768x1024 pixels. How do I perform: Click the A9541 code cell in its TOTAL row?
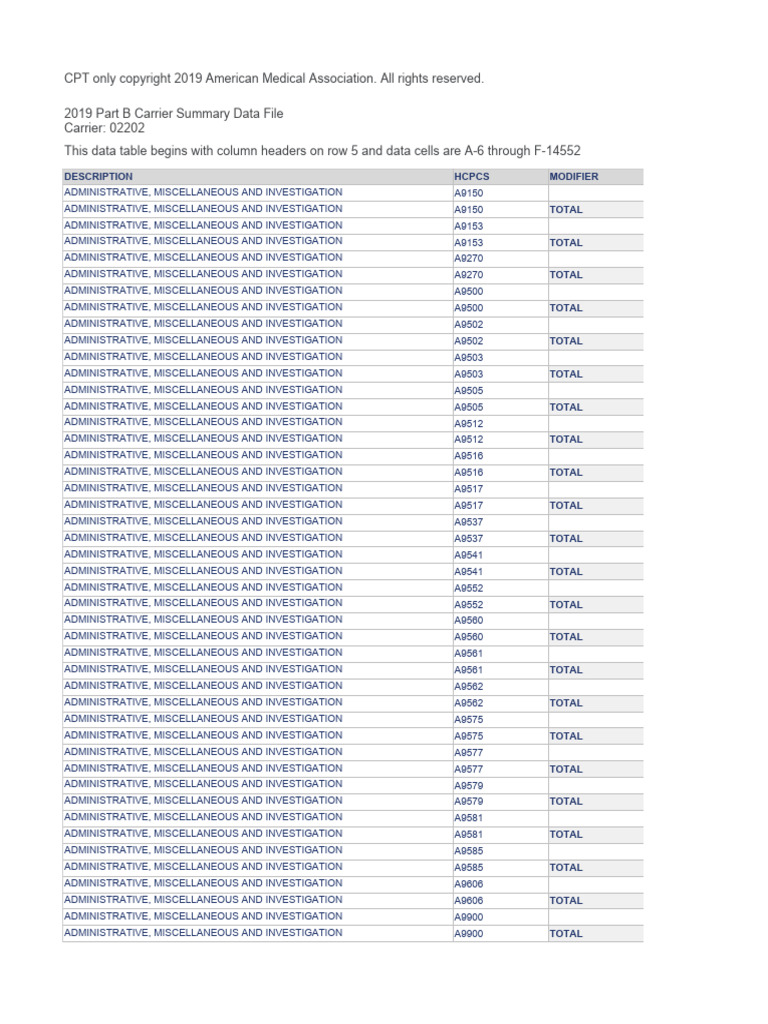point(469,572)
